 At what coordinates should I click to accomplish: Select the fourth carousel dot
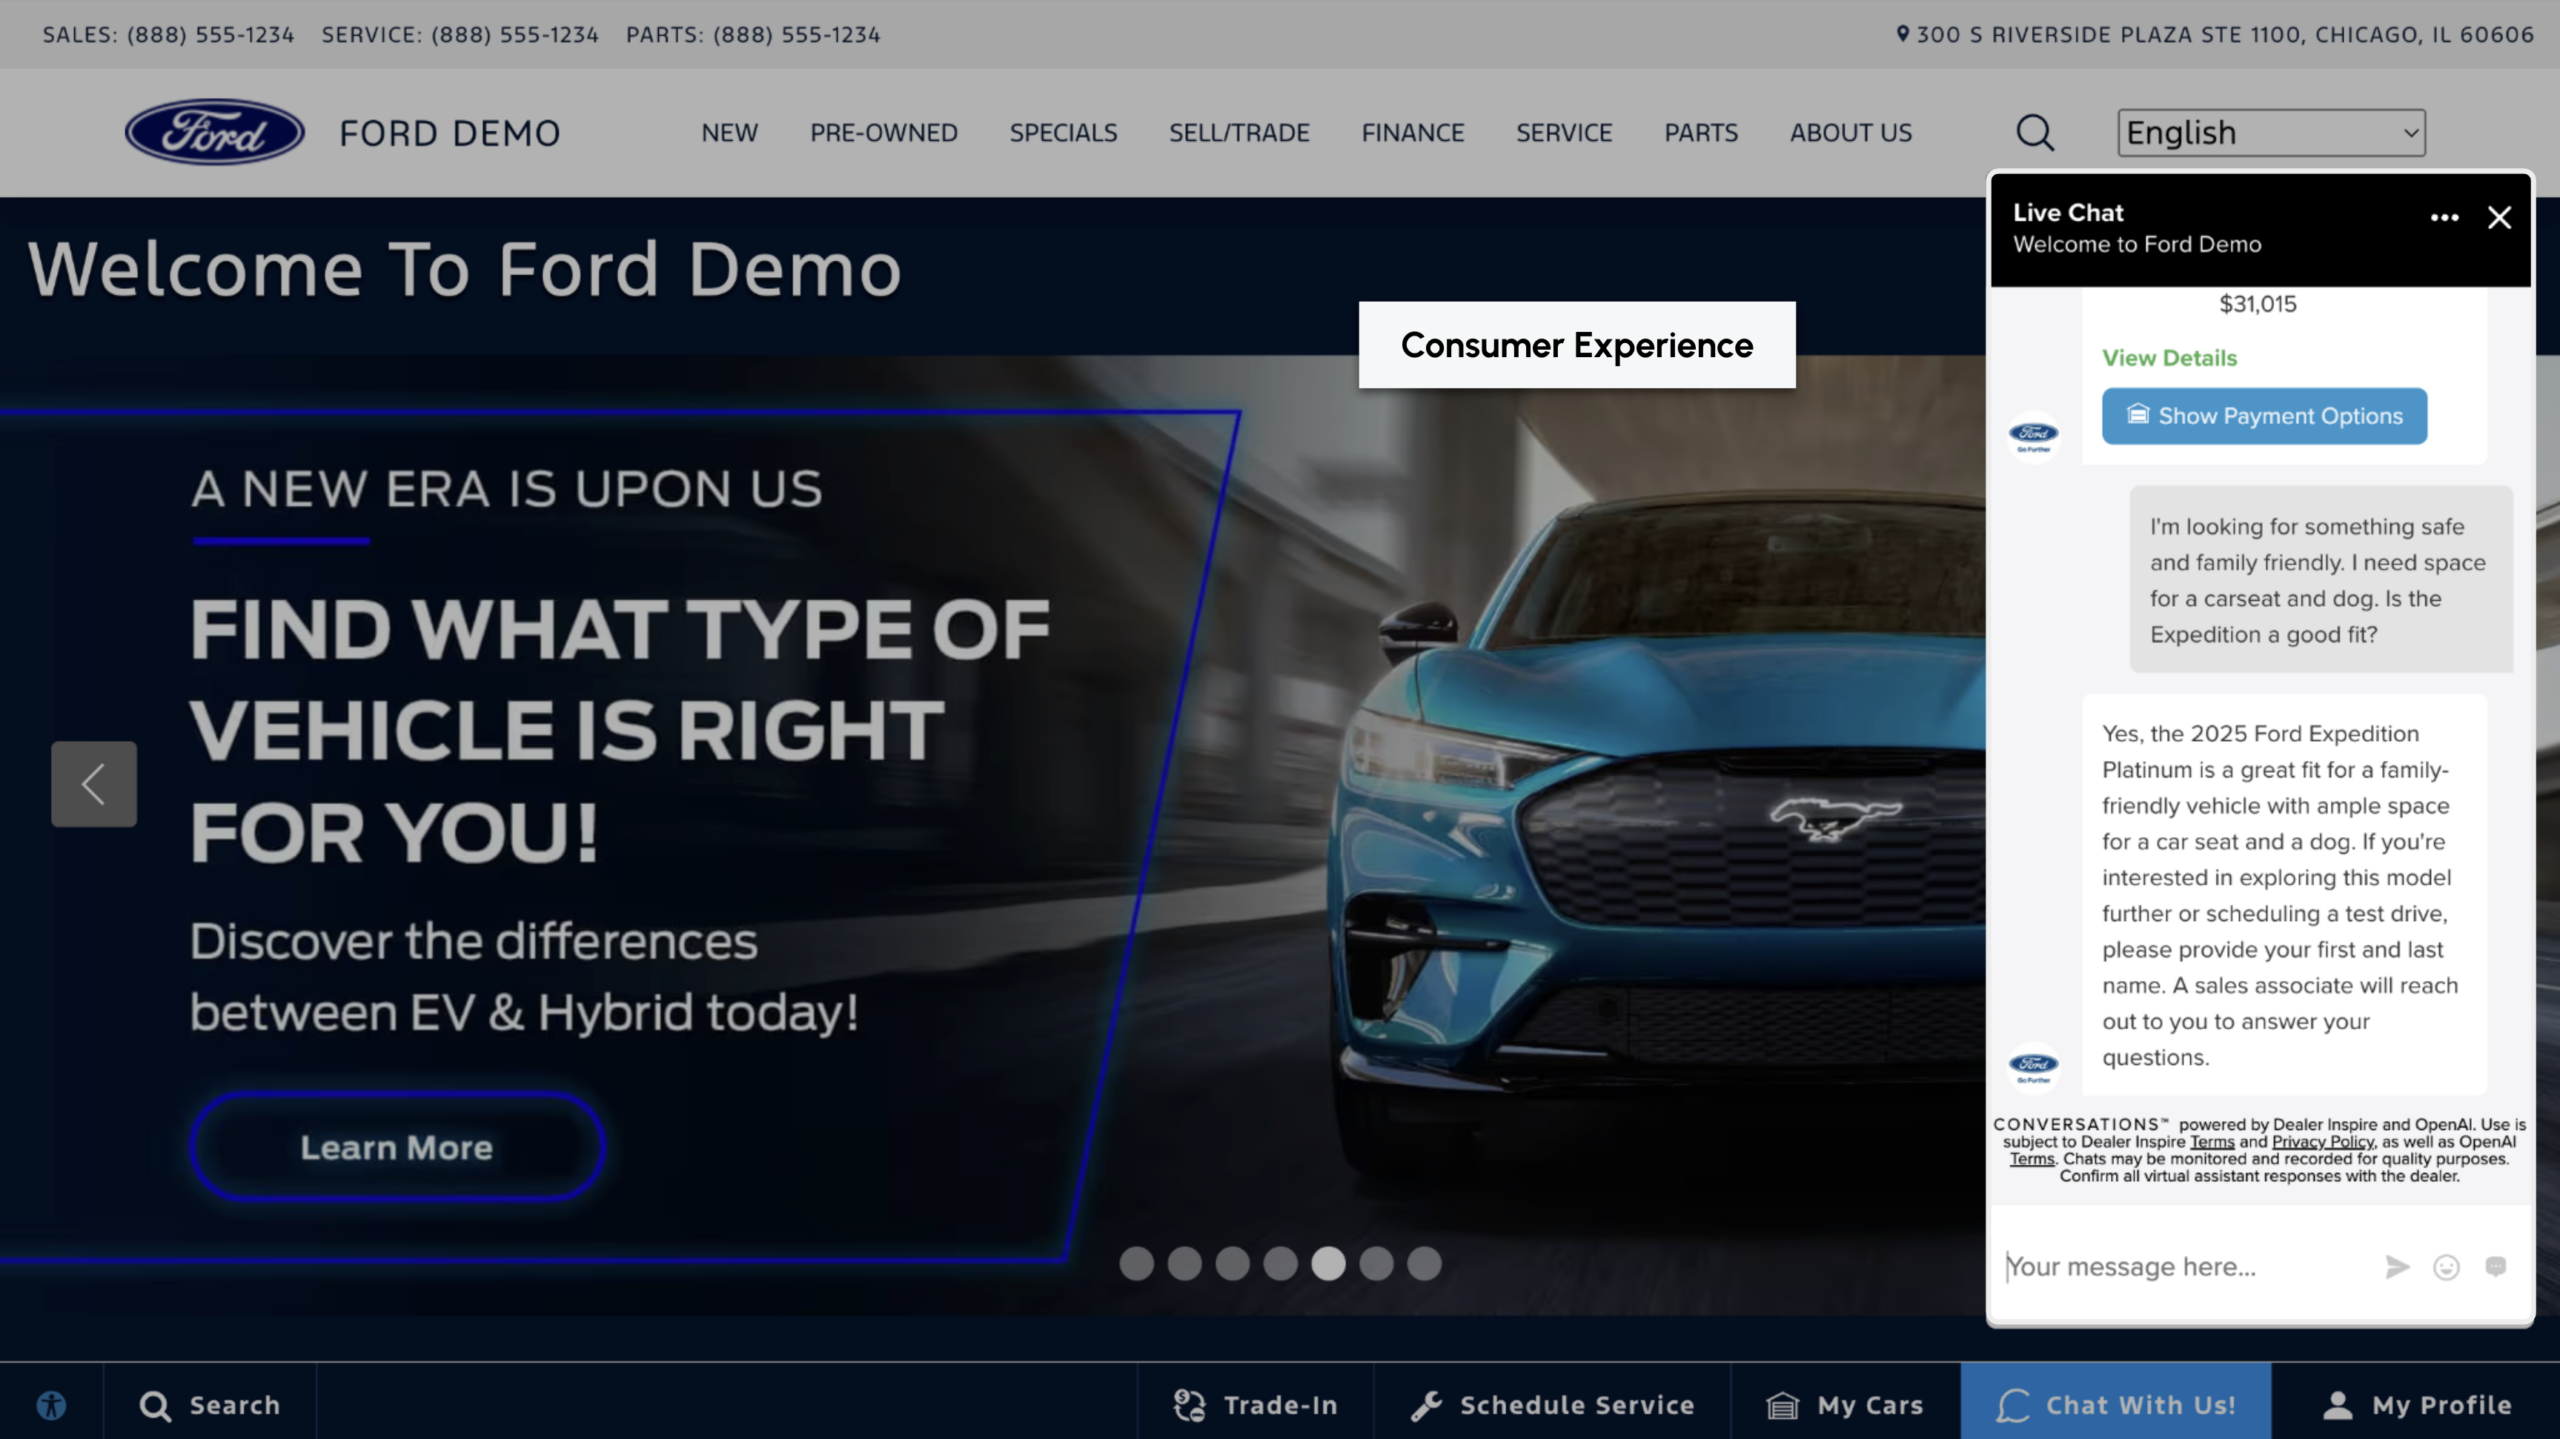(1280, 1264)
